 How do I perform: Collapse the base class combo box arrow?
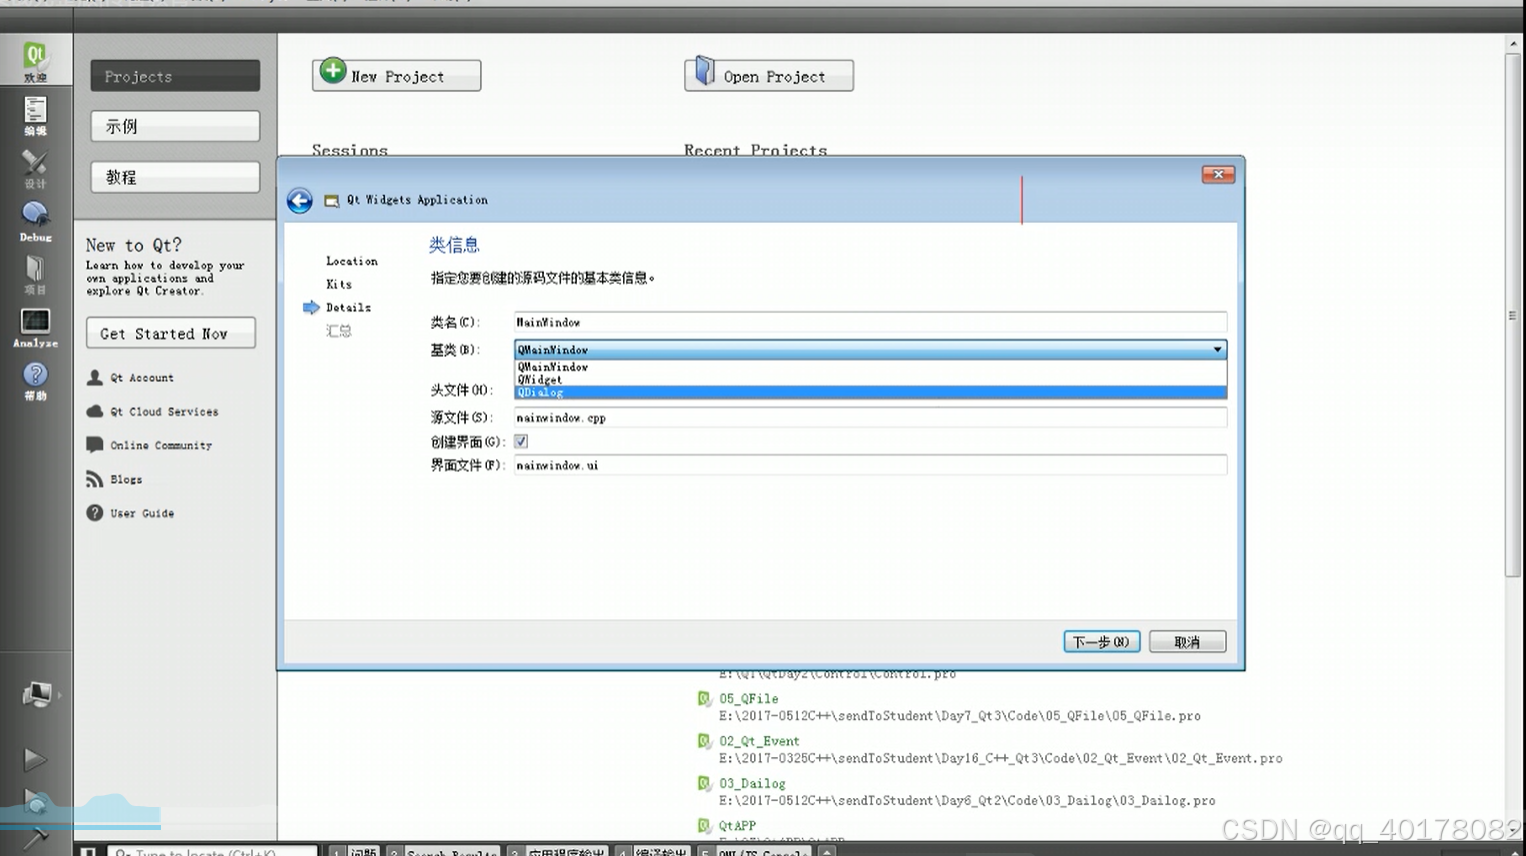pyautogui.click(x=1217, y=350)
